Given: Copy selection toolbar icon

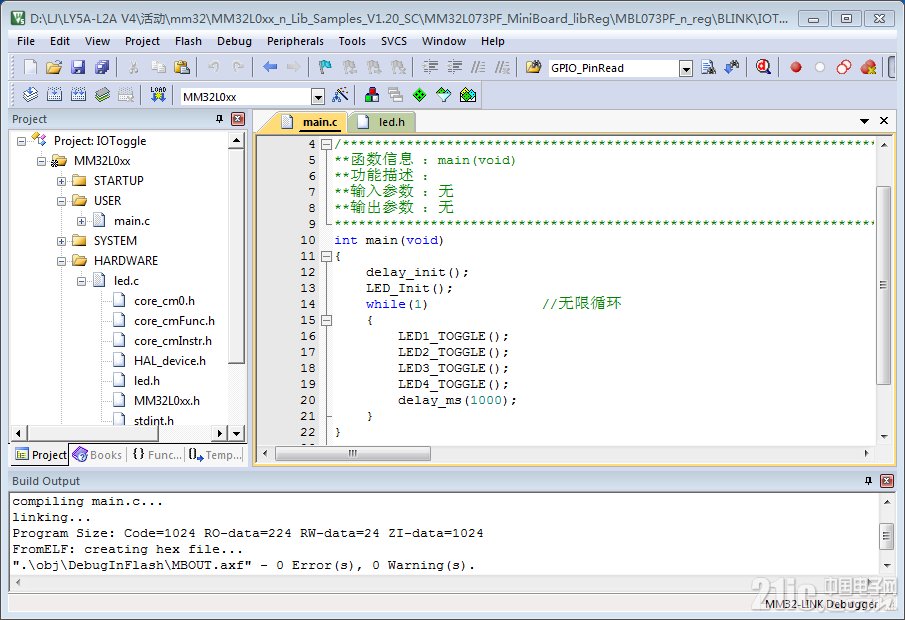Looking at the screenshot, I should (x=158, y=68).
